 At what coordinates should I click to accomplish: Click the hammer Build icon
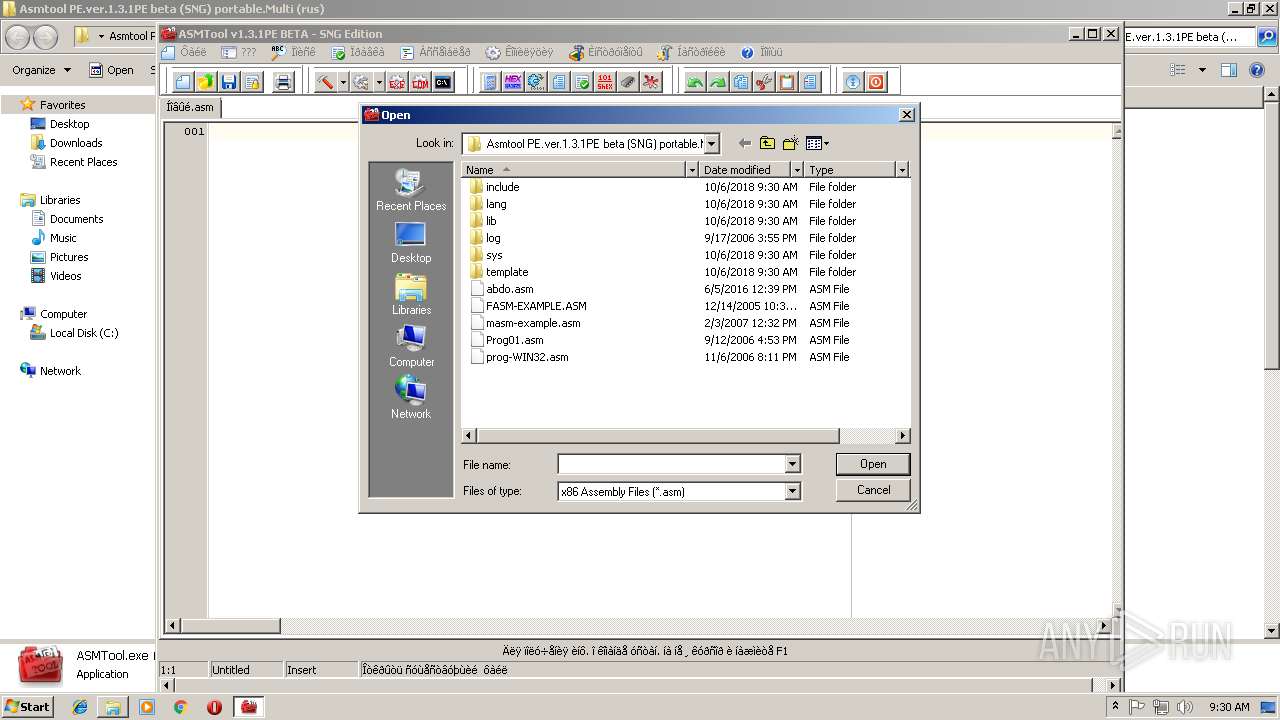pos(325,82)
